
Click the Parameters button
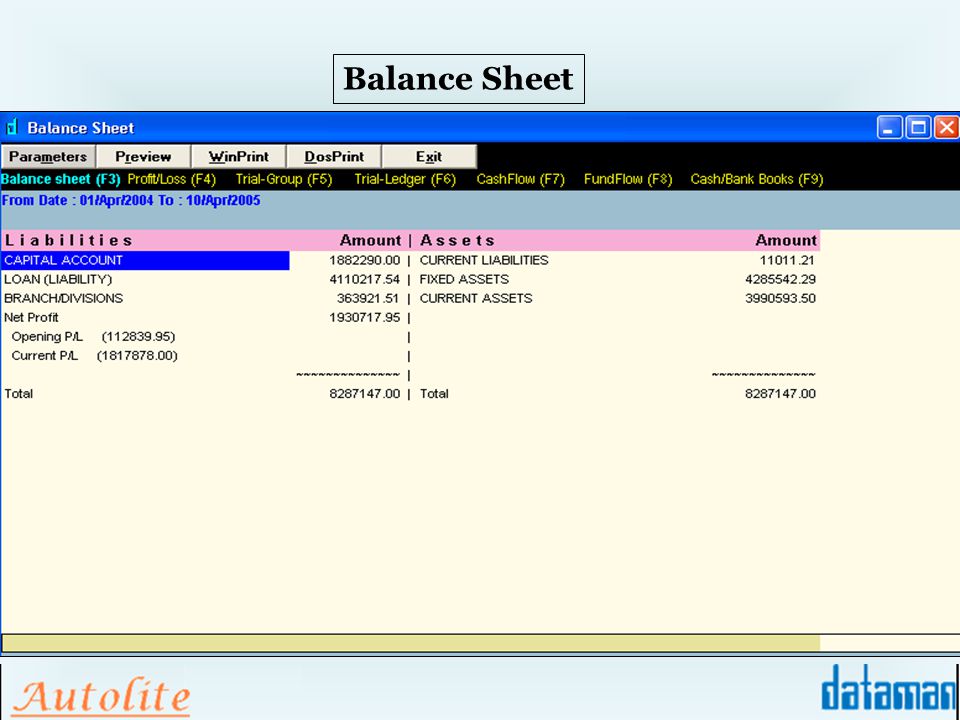pyautogui.click(x=48, y=157)
